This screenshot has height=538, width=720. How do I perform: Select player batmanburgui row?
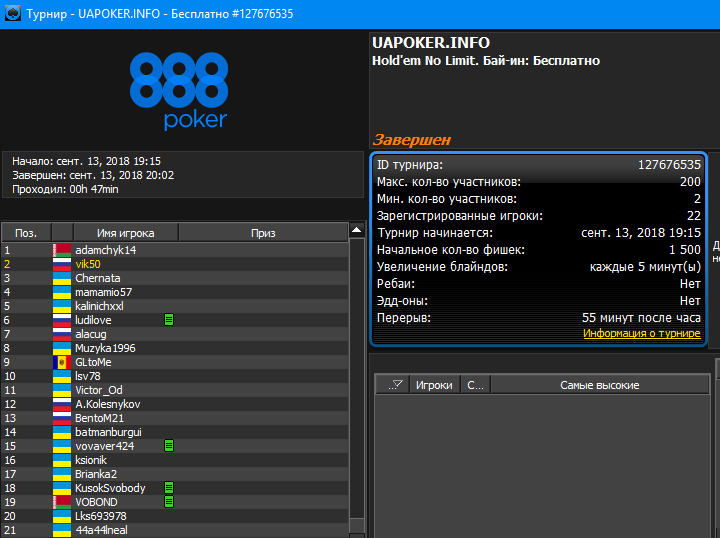(x=174, y=432)
